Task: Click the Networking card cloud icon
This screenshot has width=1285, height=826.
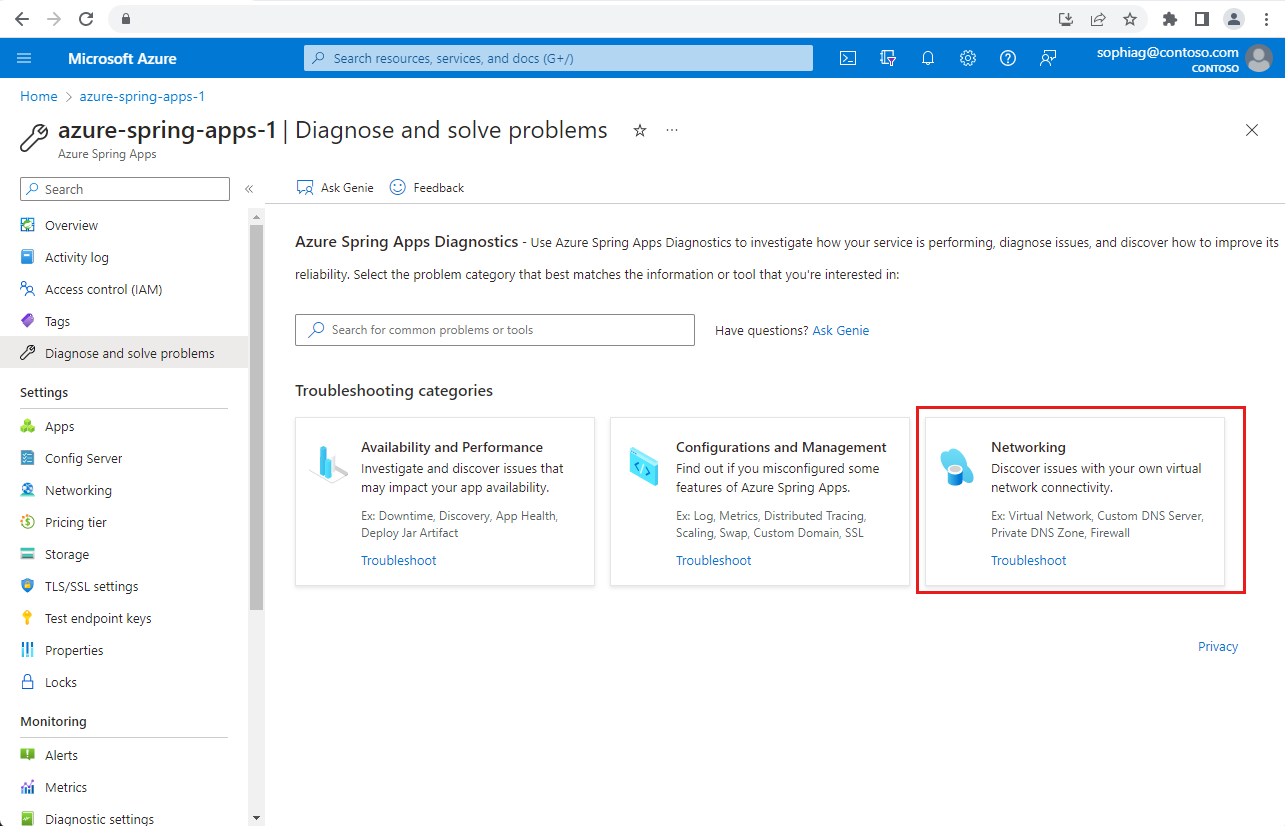Action: coord(958,466)
